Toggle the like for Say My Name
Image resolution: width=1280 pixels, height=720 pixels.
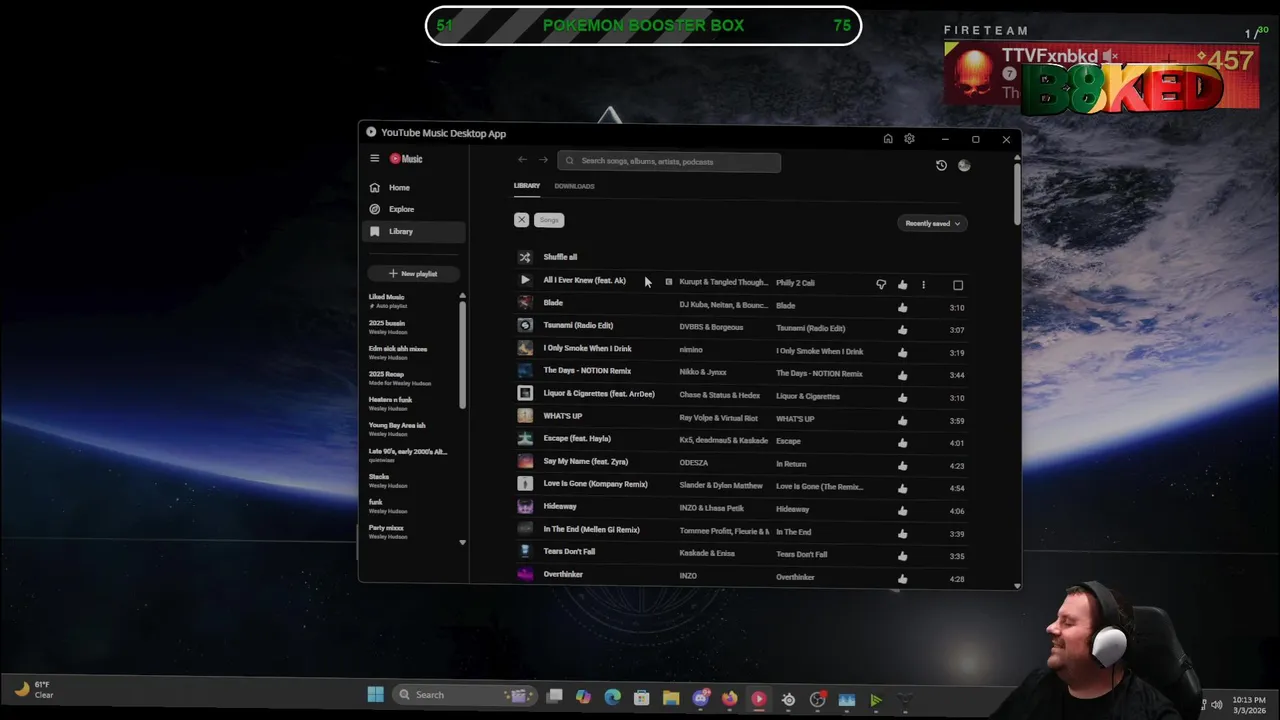click(x=903, y=466)
